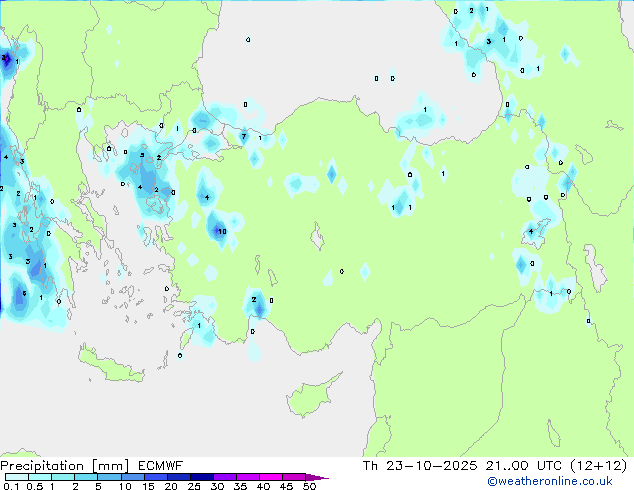Pick the magenta 45–50 mm legend swatch
Viewport: 634px width, 490px height.
coord(296,478)
